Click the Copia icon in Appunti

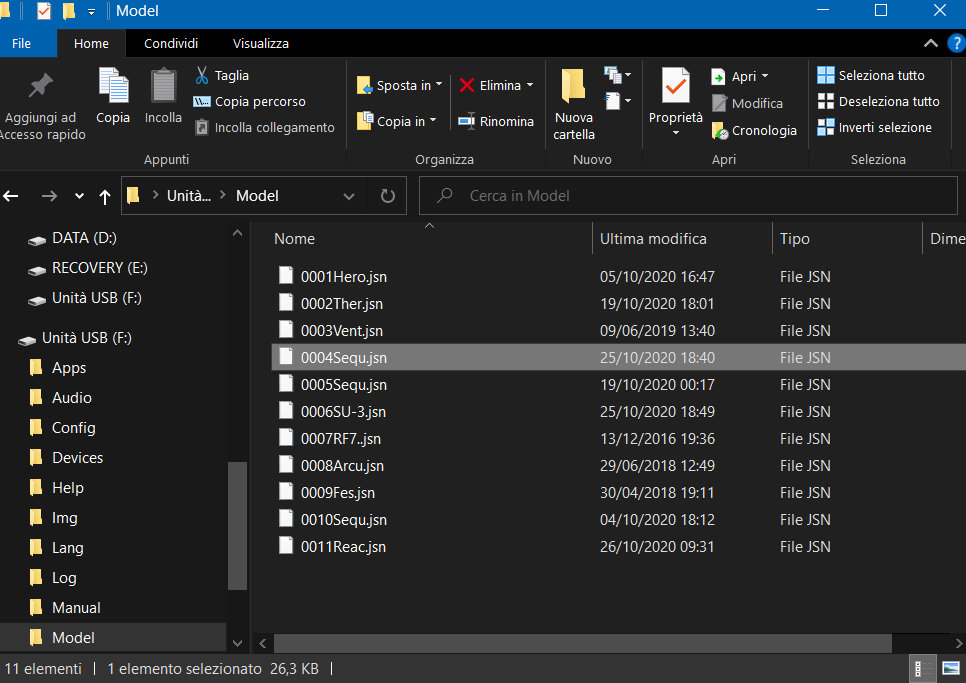[x=113, y=86]
